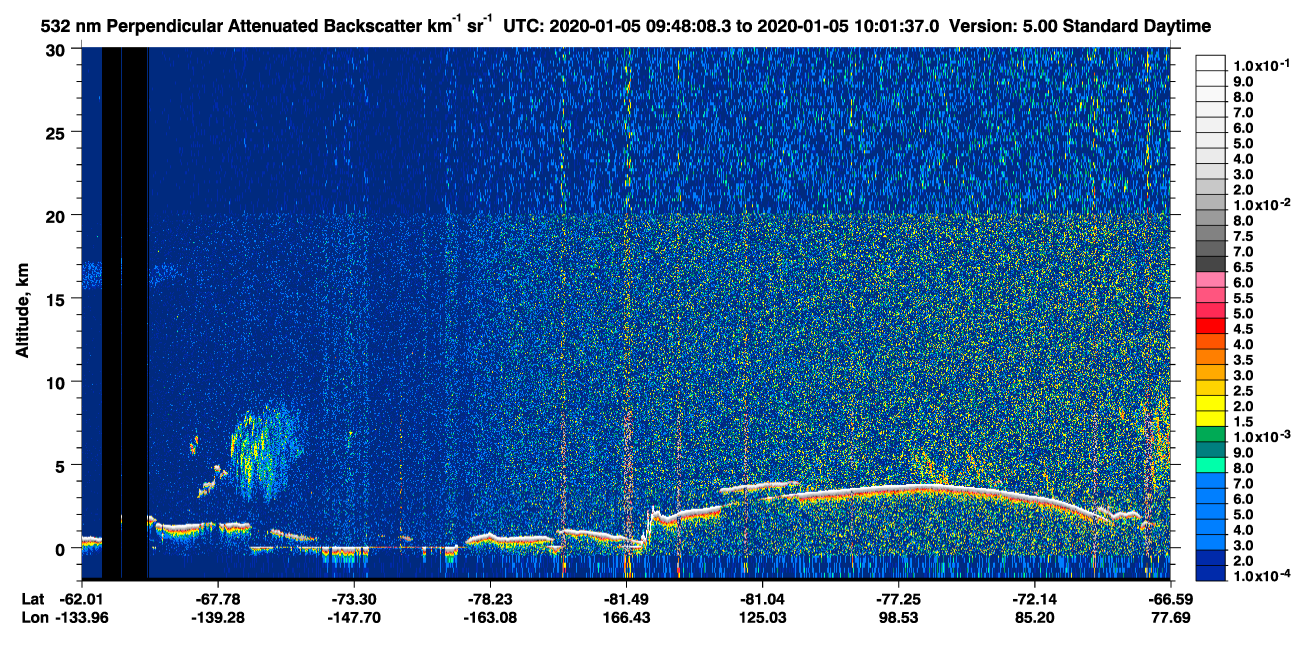Image resolution: width=1300 pixels, height=667 pixels.
Task: Click longitude value "125.03"
Action: coord(762,617)
